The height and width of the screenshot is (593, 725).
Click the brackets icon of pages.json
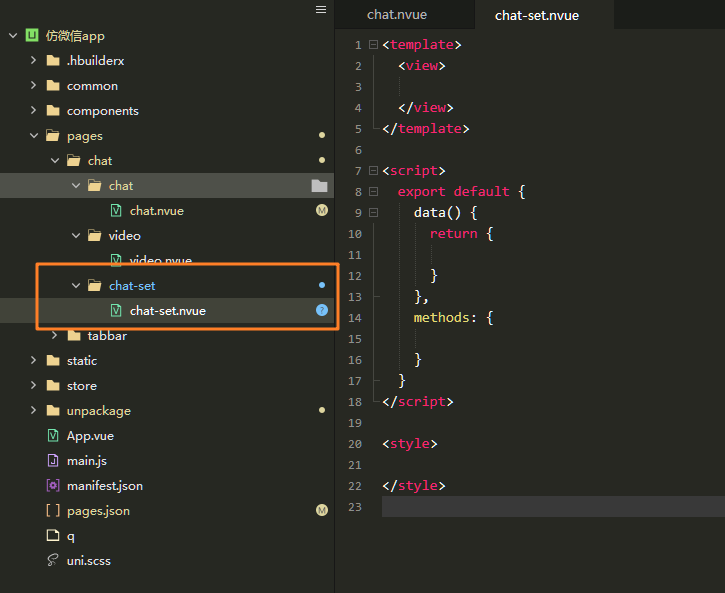53,510
